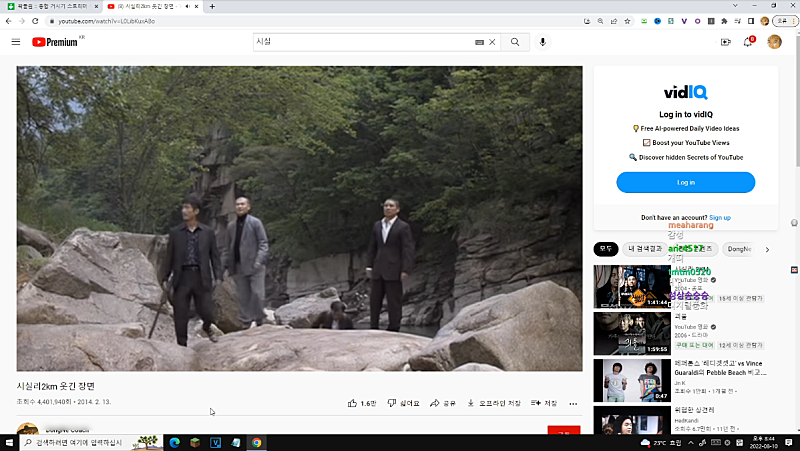Open the Windows Start menu
800x451 pixels.
(9, 442)
